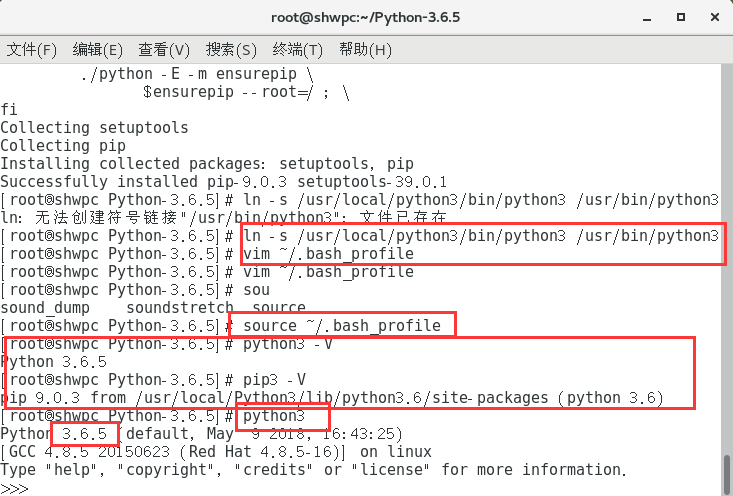Screen dimensions: 733x496
Task: Close the terminal window
Action: tap(714, 17)
